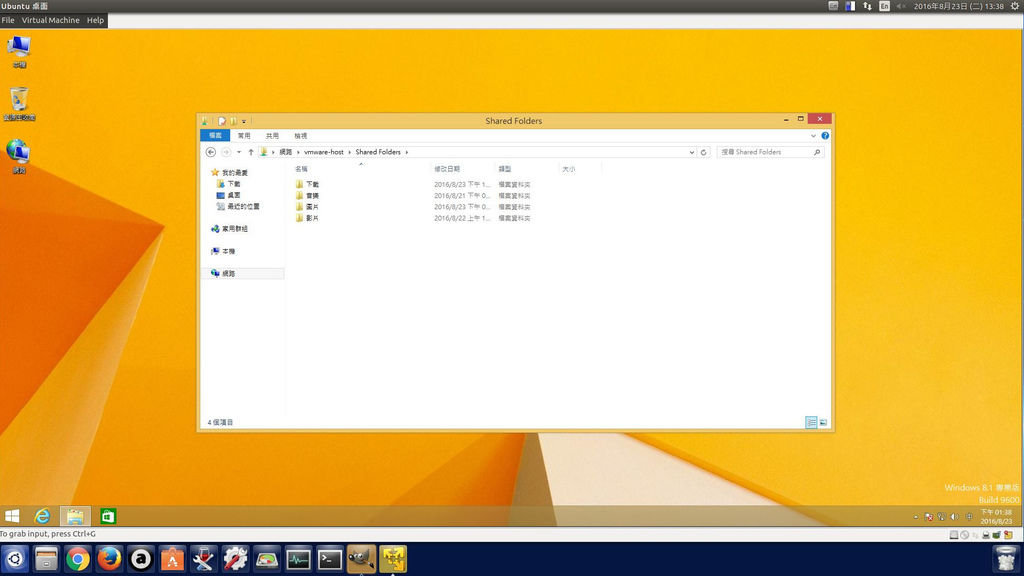This screenshot has height=576, width=1024.
Task: Open the Explorer help question mark
Action: pyautogui.click(x=825, y=136)
